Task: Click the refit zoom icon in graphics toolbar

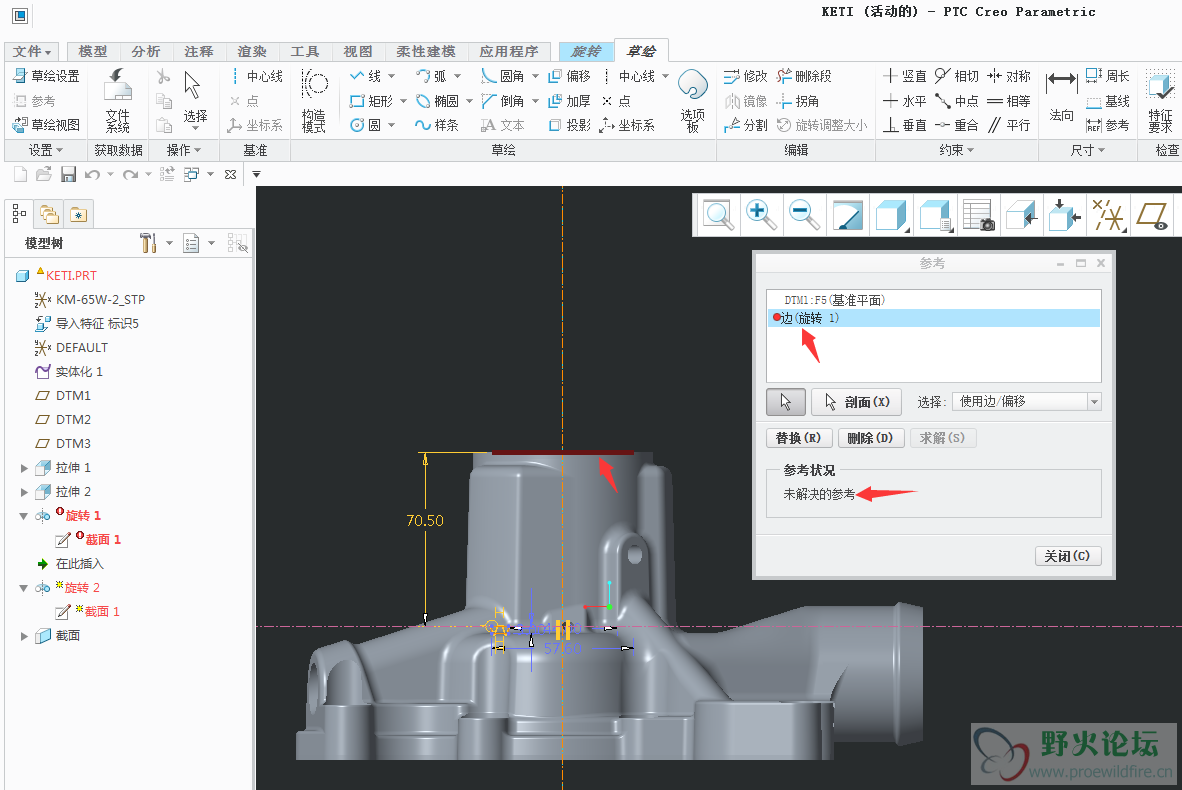Action: click(x=718, y=215)
